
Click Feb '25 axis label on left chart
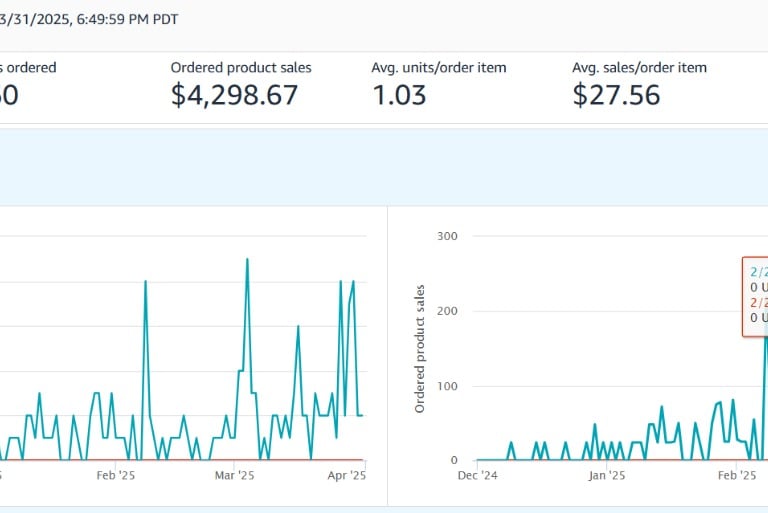[x=115, y=477]
